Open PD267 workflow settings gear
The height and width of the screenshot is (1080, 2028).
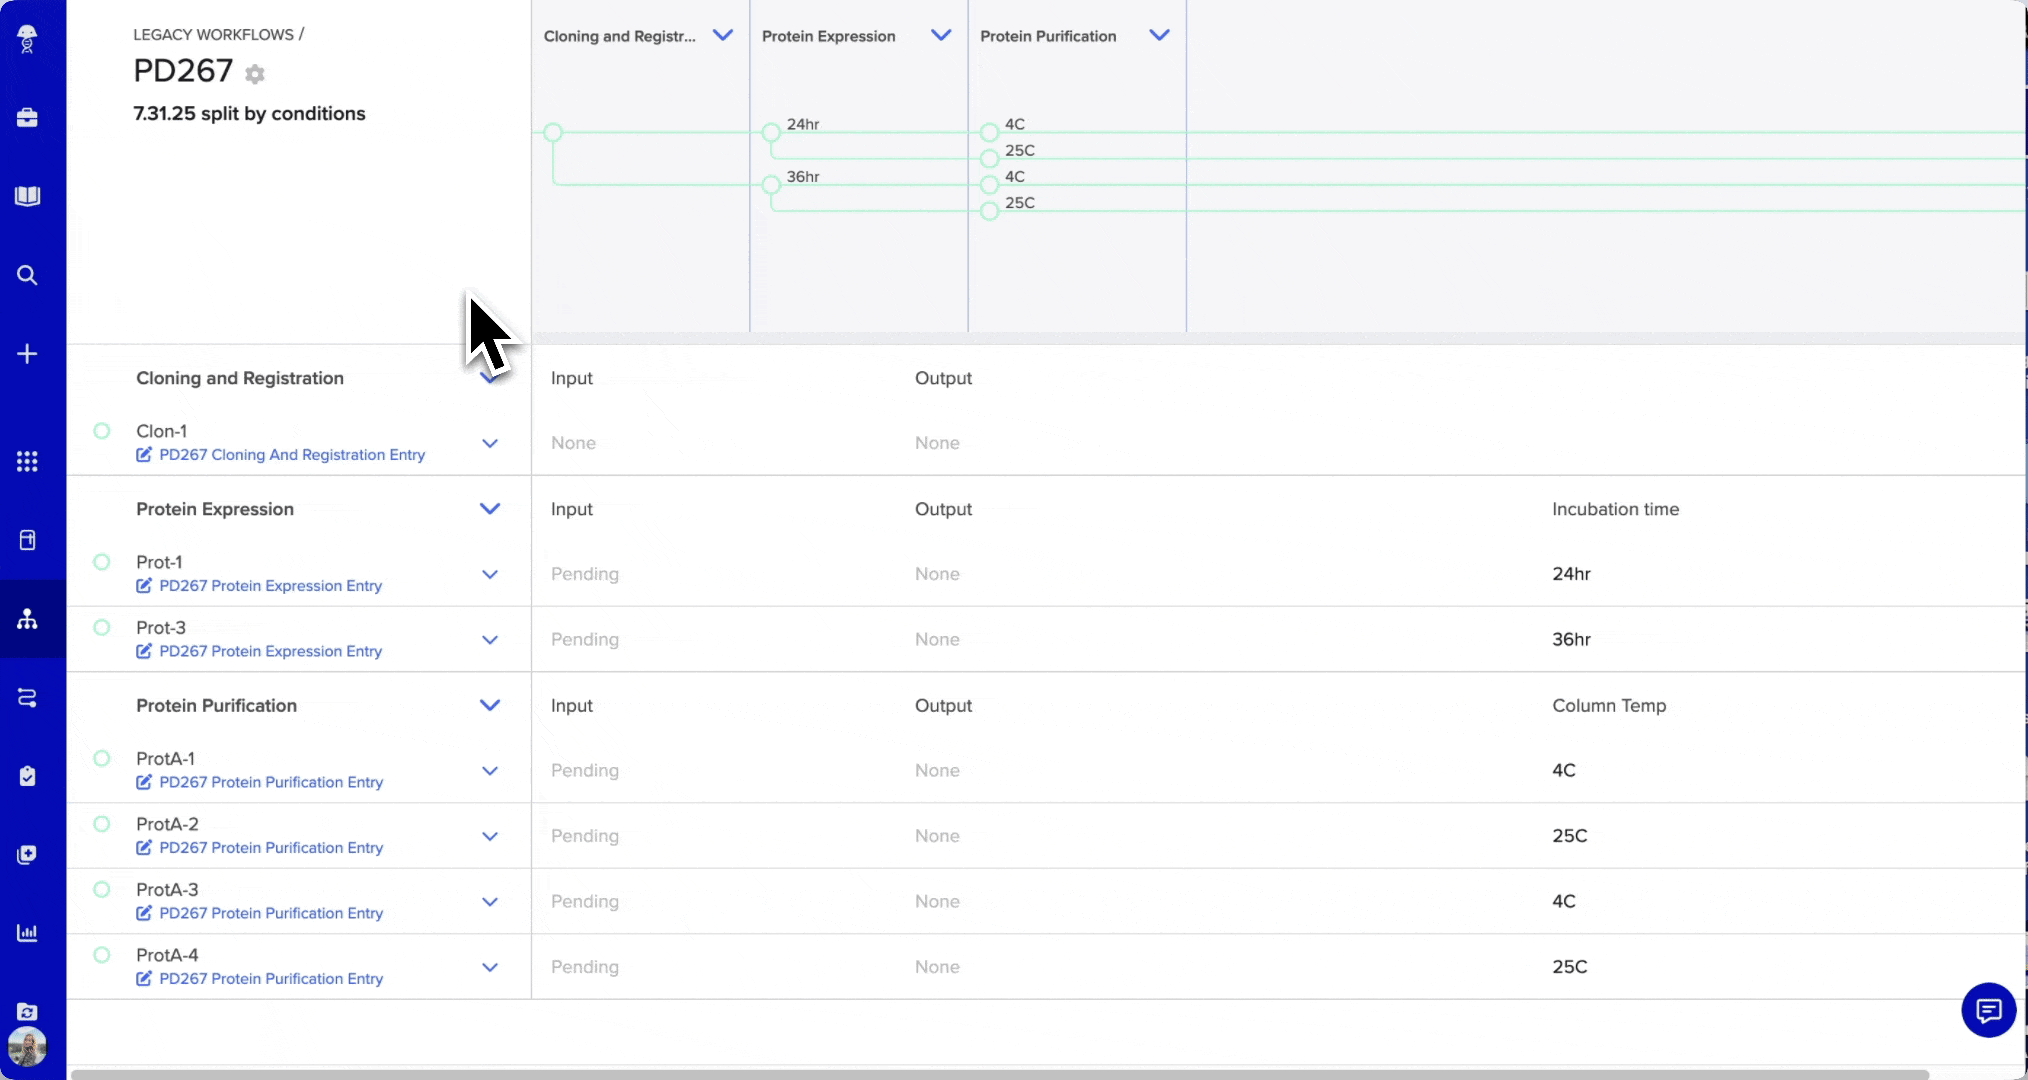point(255,74)
